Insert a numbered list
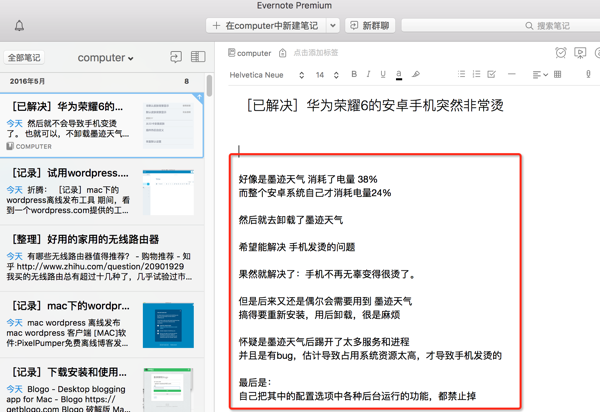 [x=476, y=74]
